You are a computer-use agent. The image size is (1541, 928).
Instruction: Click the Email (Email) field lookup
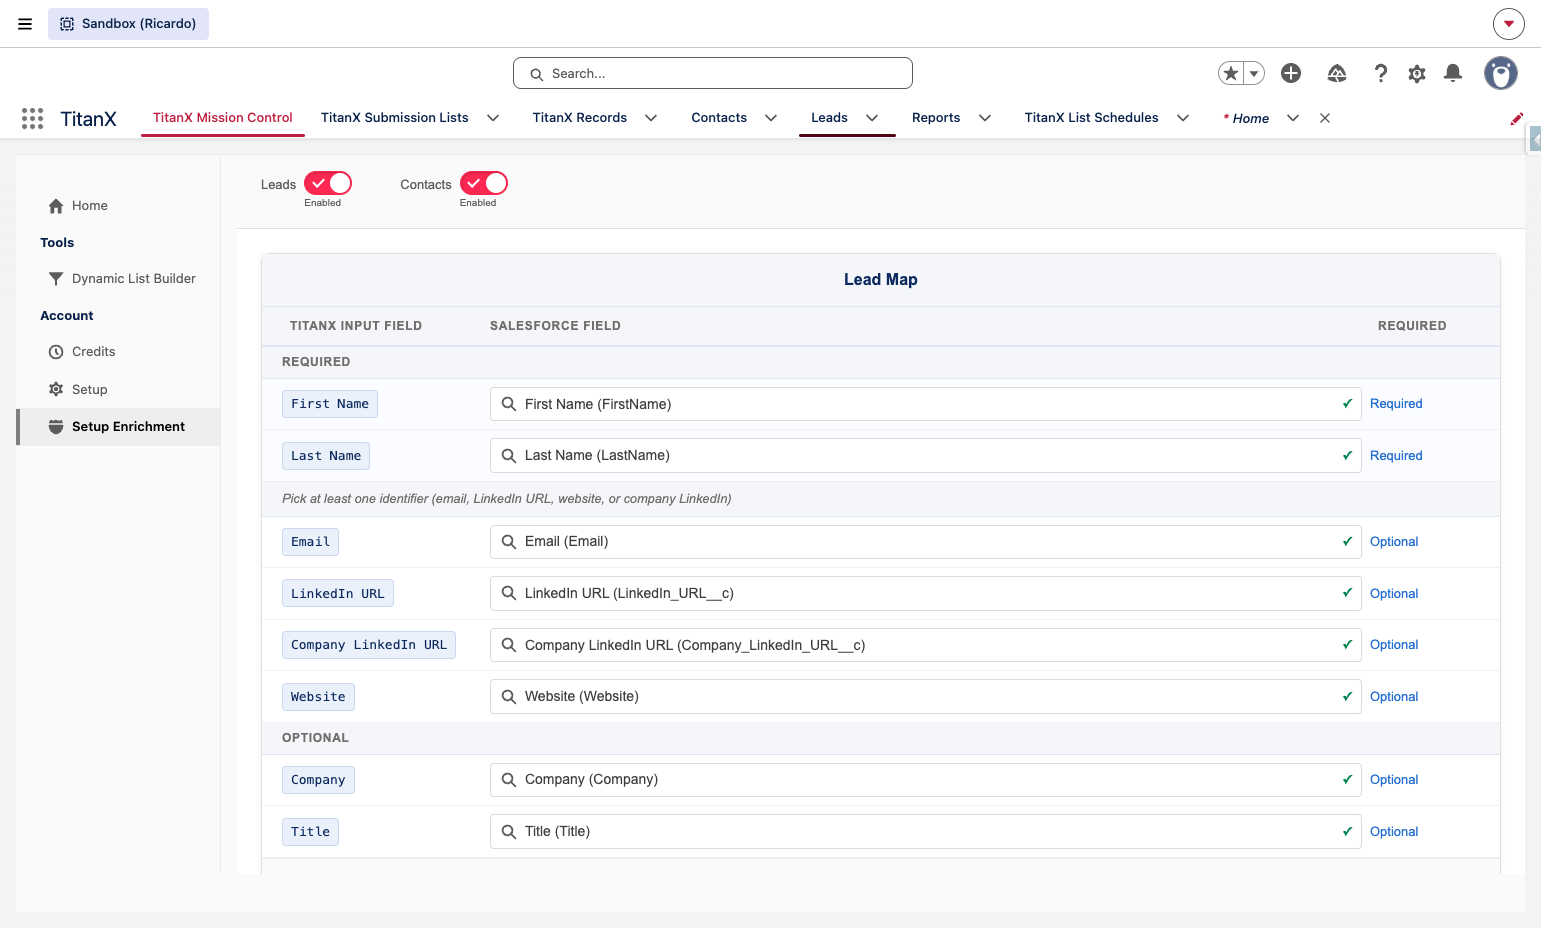[925, 542]
